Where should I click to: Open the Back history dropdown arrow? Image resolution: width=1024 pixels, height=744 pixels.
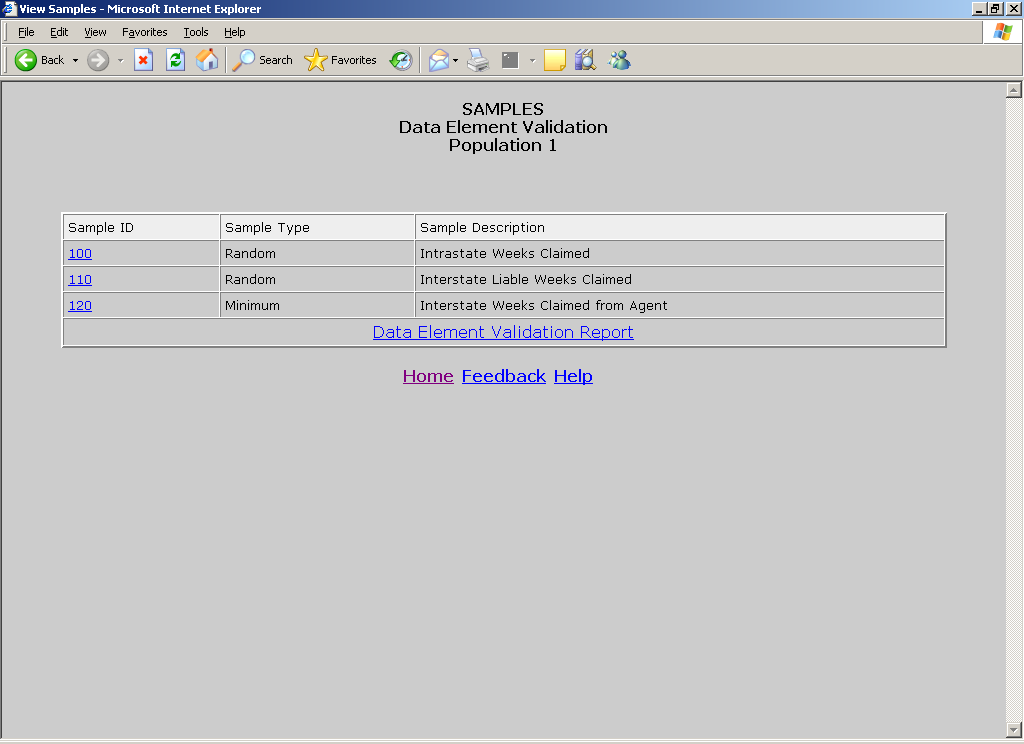(x=75, y=60)
